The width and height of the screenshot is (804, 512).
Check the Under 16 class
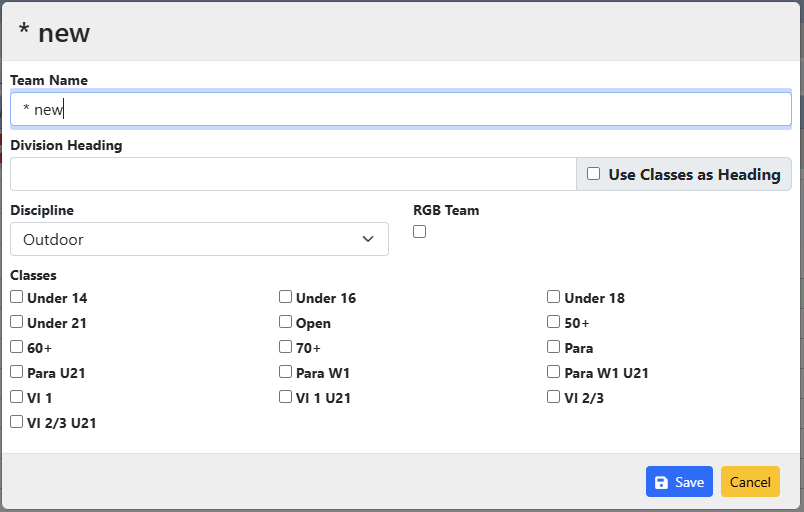286,297
